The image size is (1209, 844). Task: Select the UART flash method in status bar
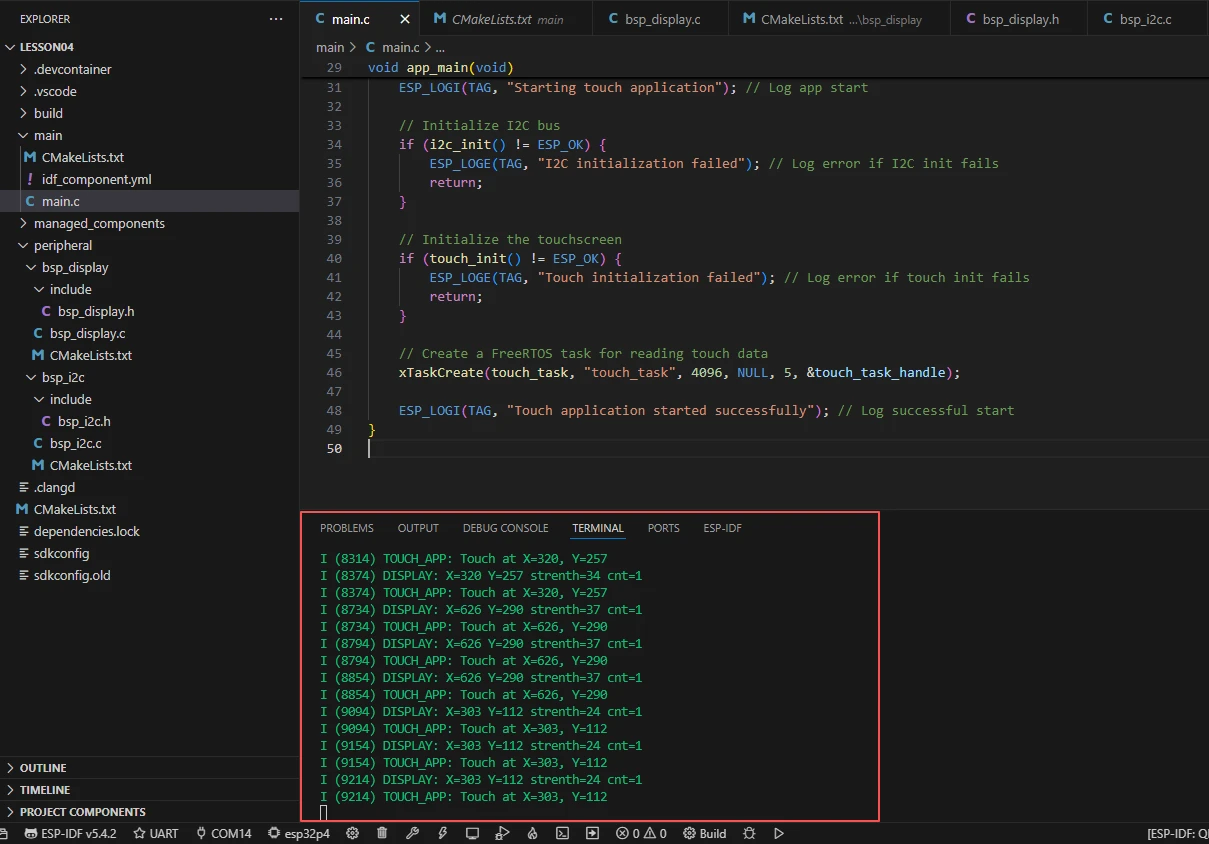(156, 833)
